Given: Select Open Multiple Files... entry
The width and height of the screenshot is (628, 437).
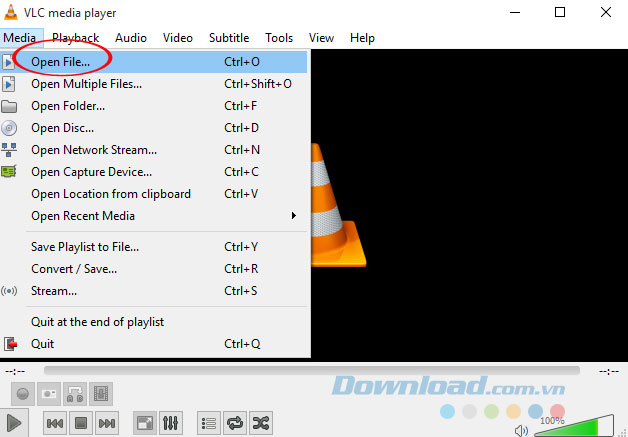Looking at the screenshot, I should tap(153, 84).
